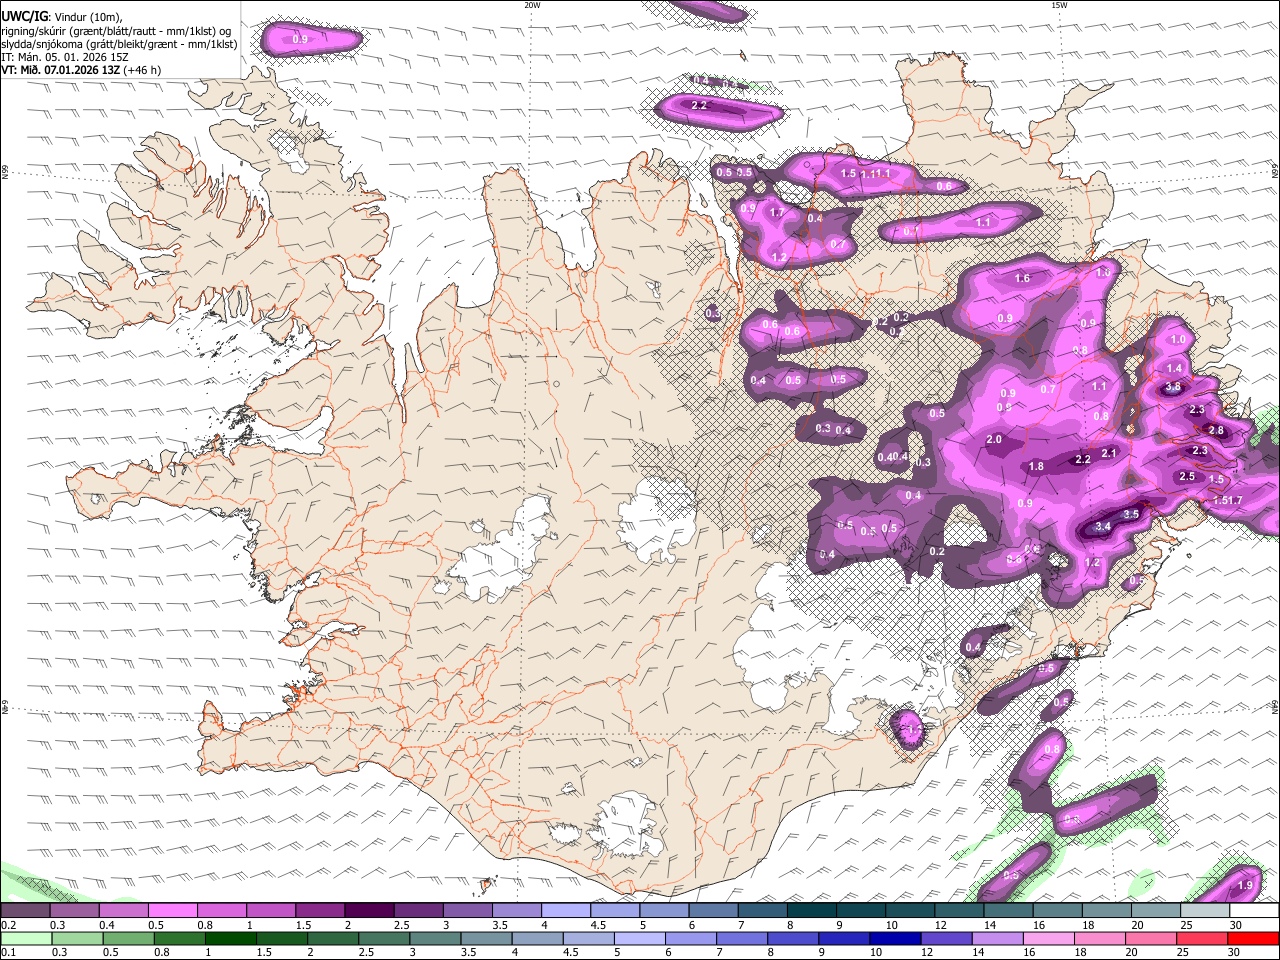Click the pale mint green legend swatch

point(25,938)
